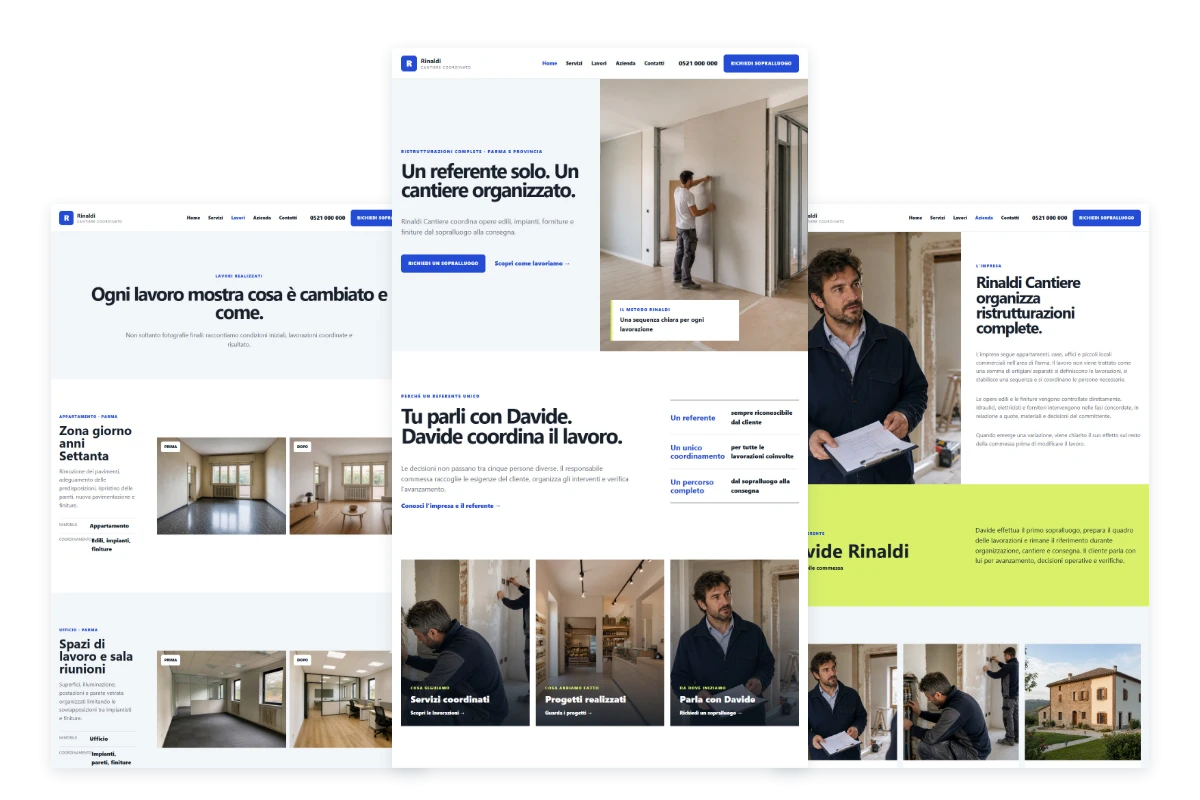Open Contatti in center page navigation

point(654,63)
